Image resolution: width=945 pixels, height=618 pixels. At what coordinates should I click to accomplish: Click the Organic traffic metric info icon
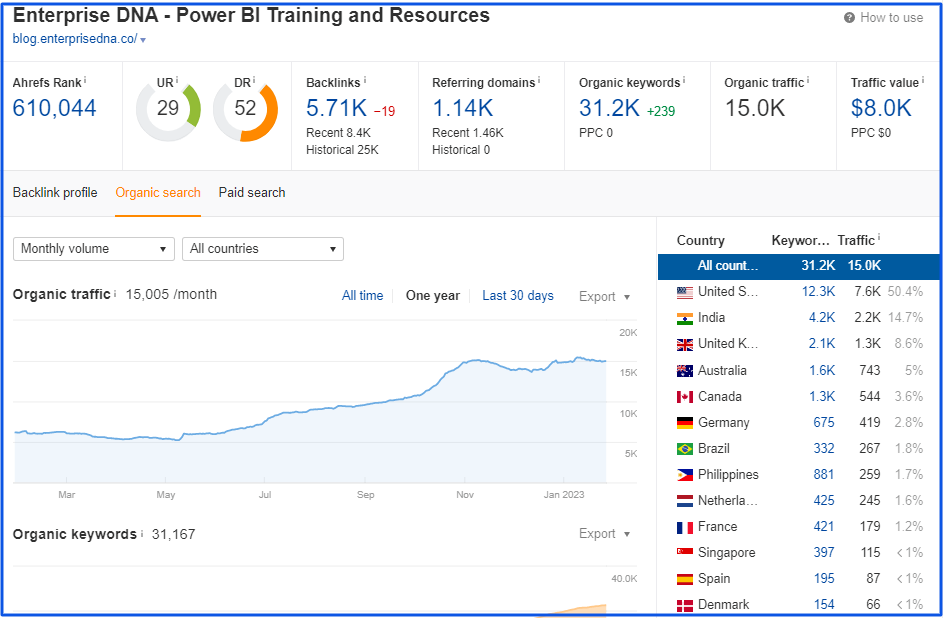pos(808,80)
